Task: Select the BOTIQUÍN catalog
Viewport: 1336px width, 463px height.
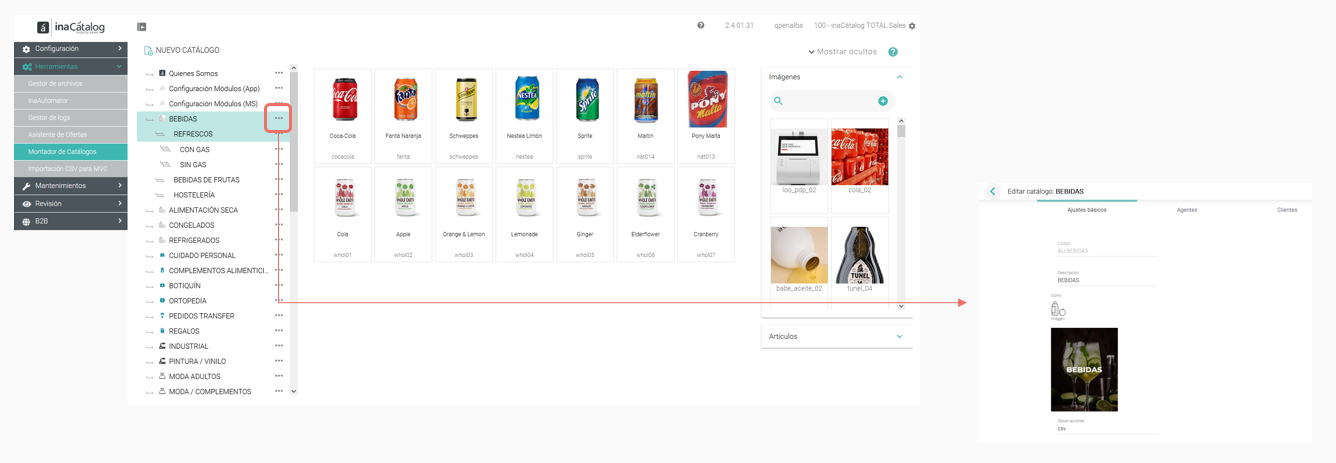Action: (186, 286)
